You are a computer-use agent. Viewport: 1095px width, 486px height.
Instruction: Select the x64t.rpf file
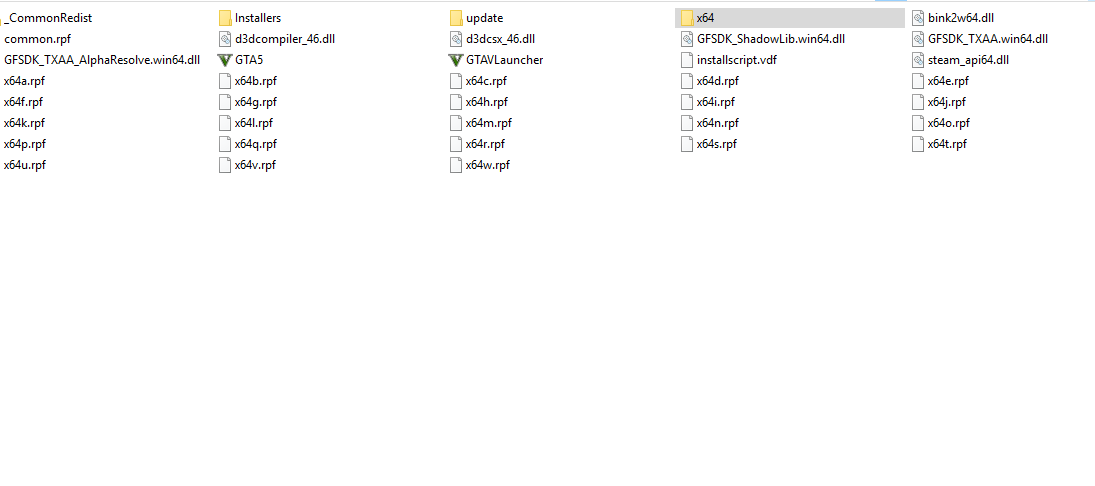939,144
